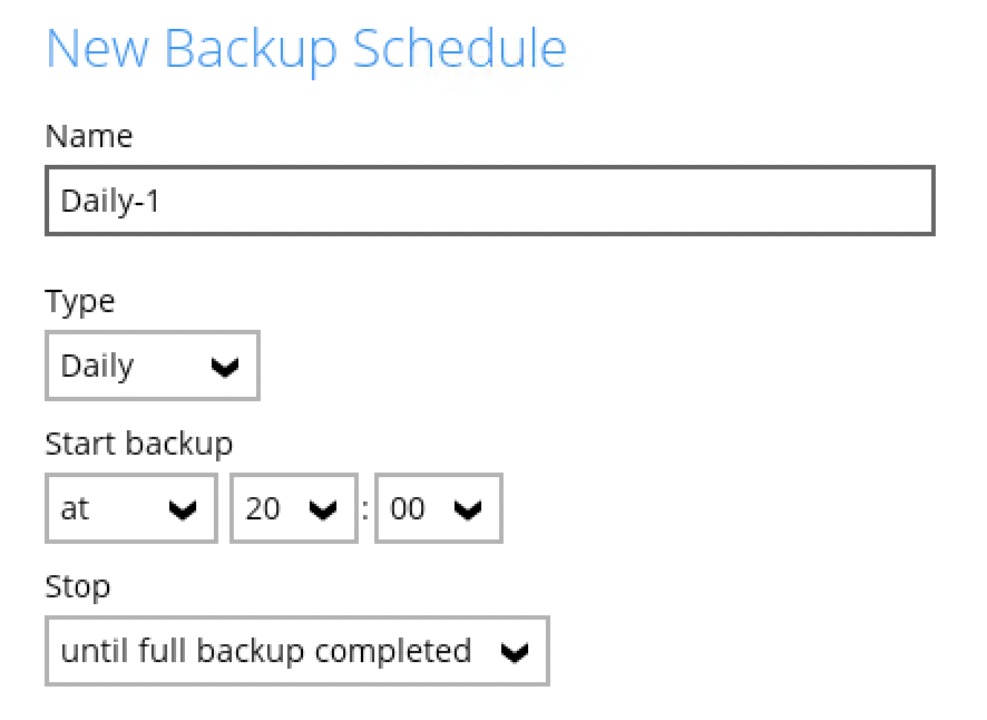Screen dimensions: 987x720
Task: Click the 'Start backup' label
Action: (139, 442)
